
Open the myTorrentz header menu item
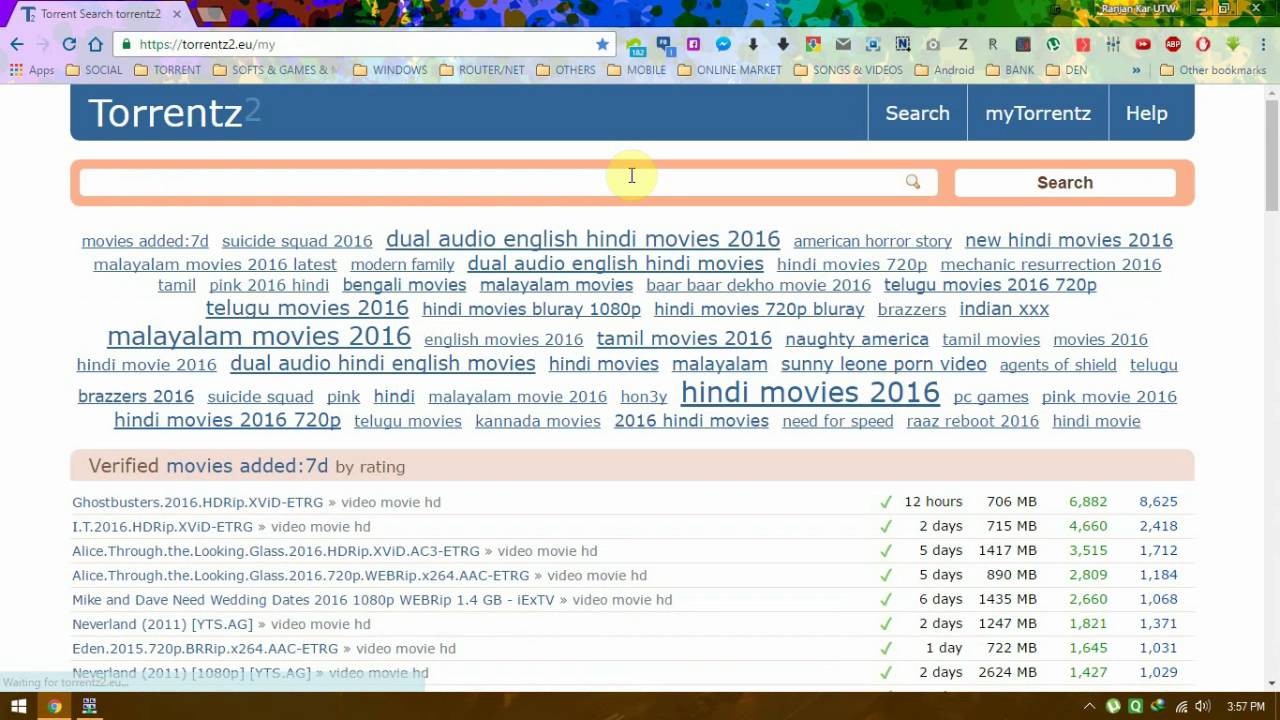tap(1038, 113)
